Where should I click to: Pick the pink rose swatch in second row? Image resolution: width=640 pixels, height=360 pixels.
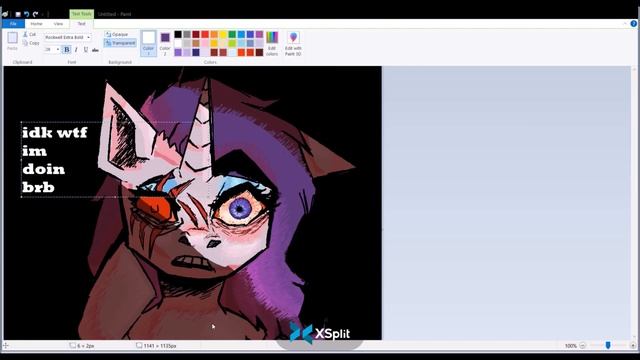pos(205,43)
